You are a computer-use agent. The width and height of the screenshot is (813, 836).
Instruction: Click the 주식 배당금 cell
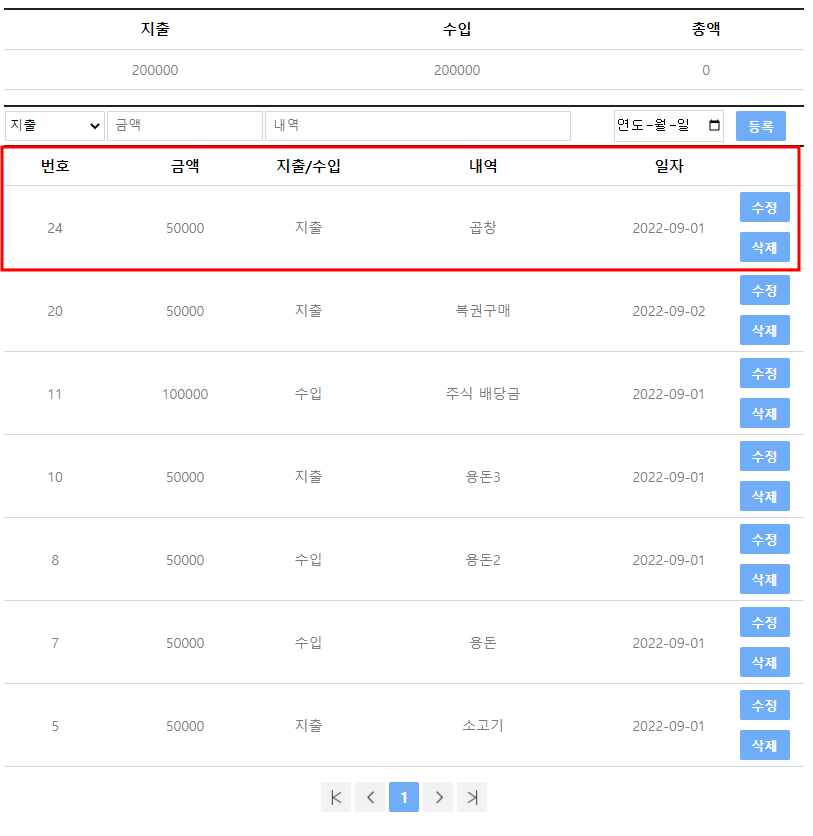click(483, 393)
